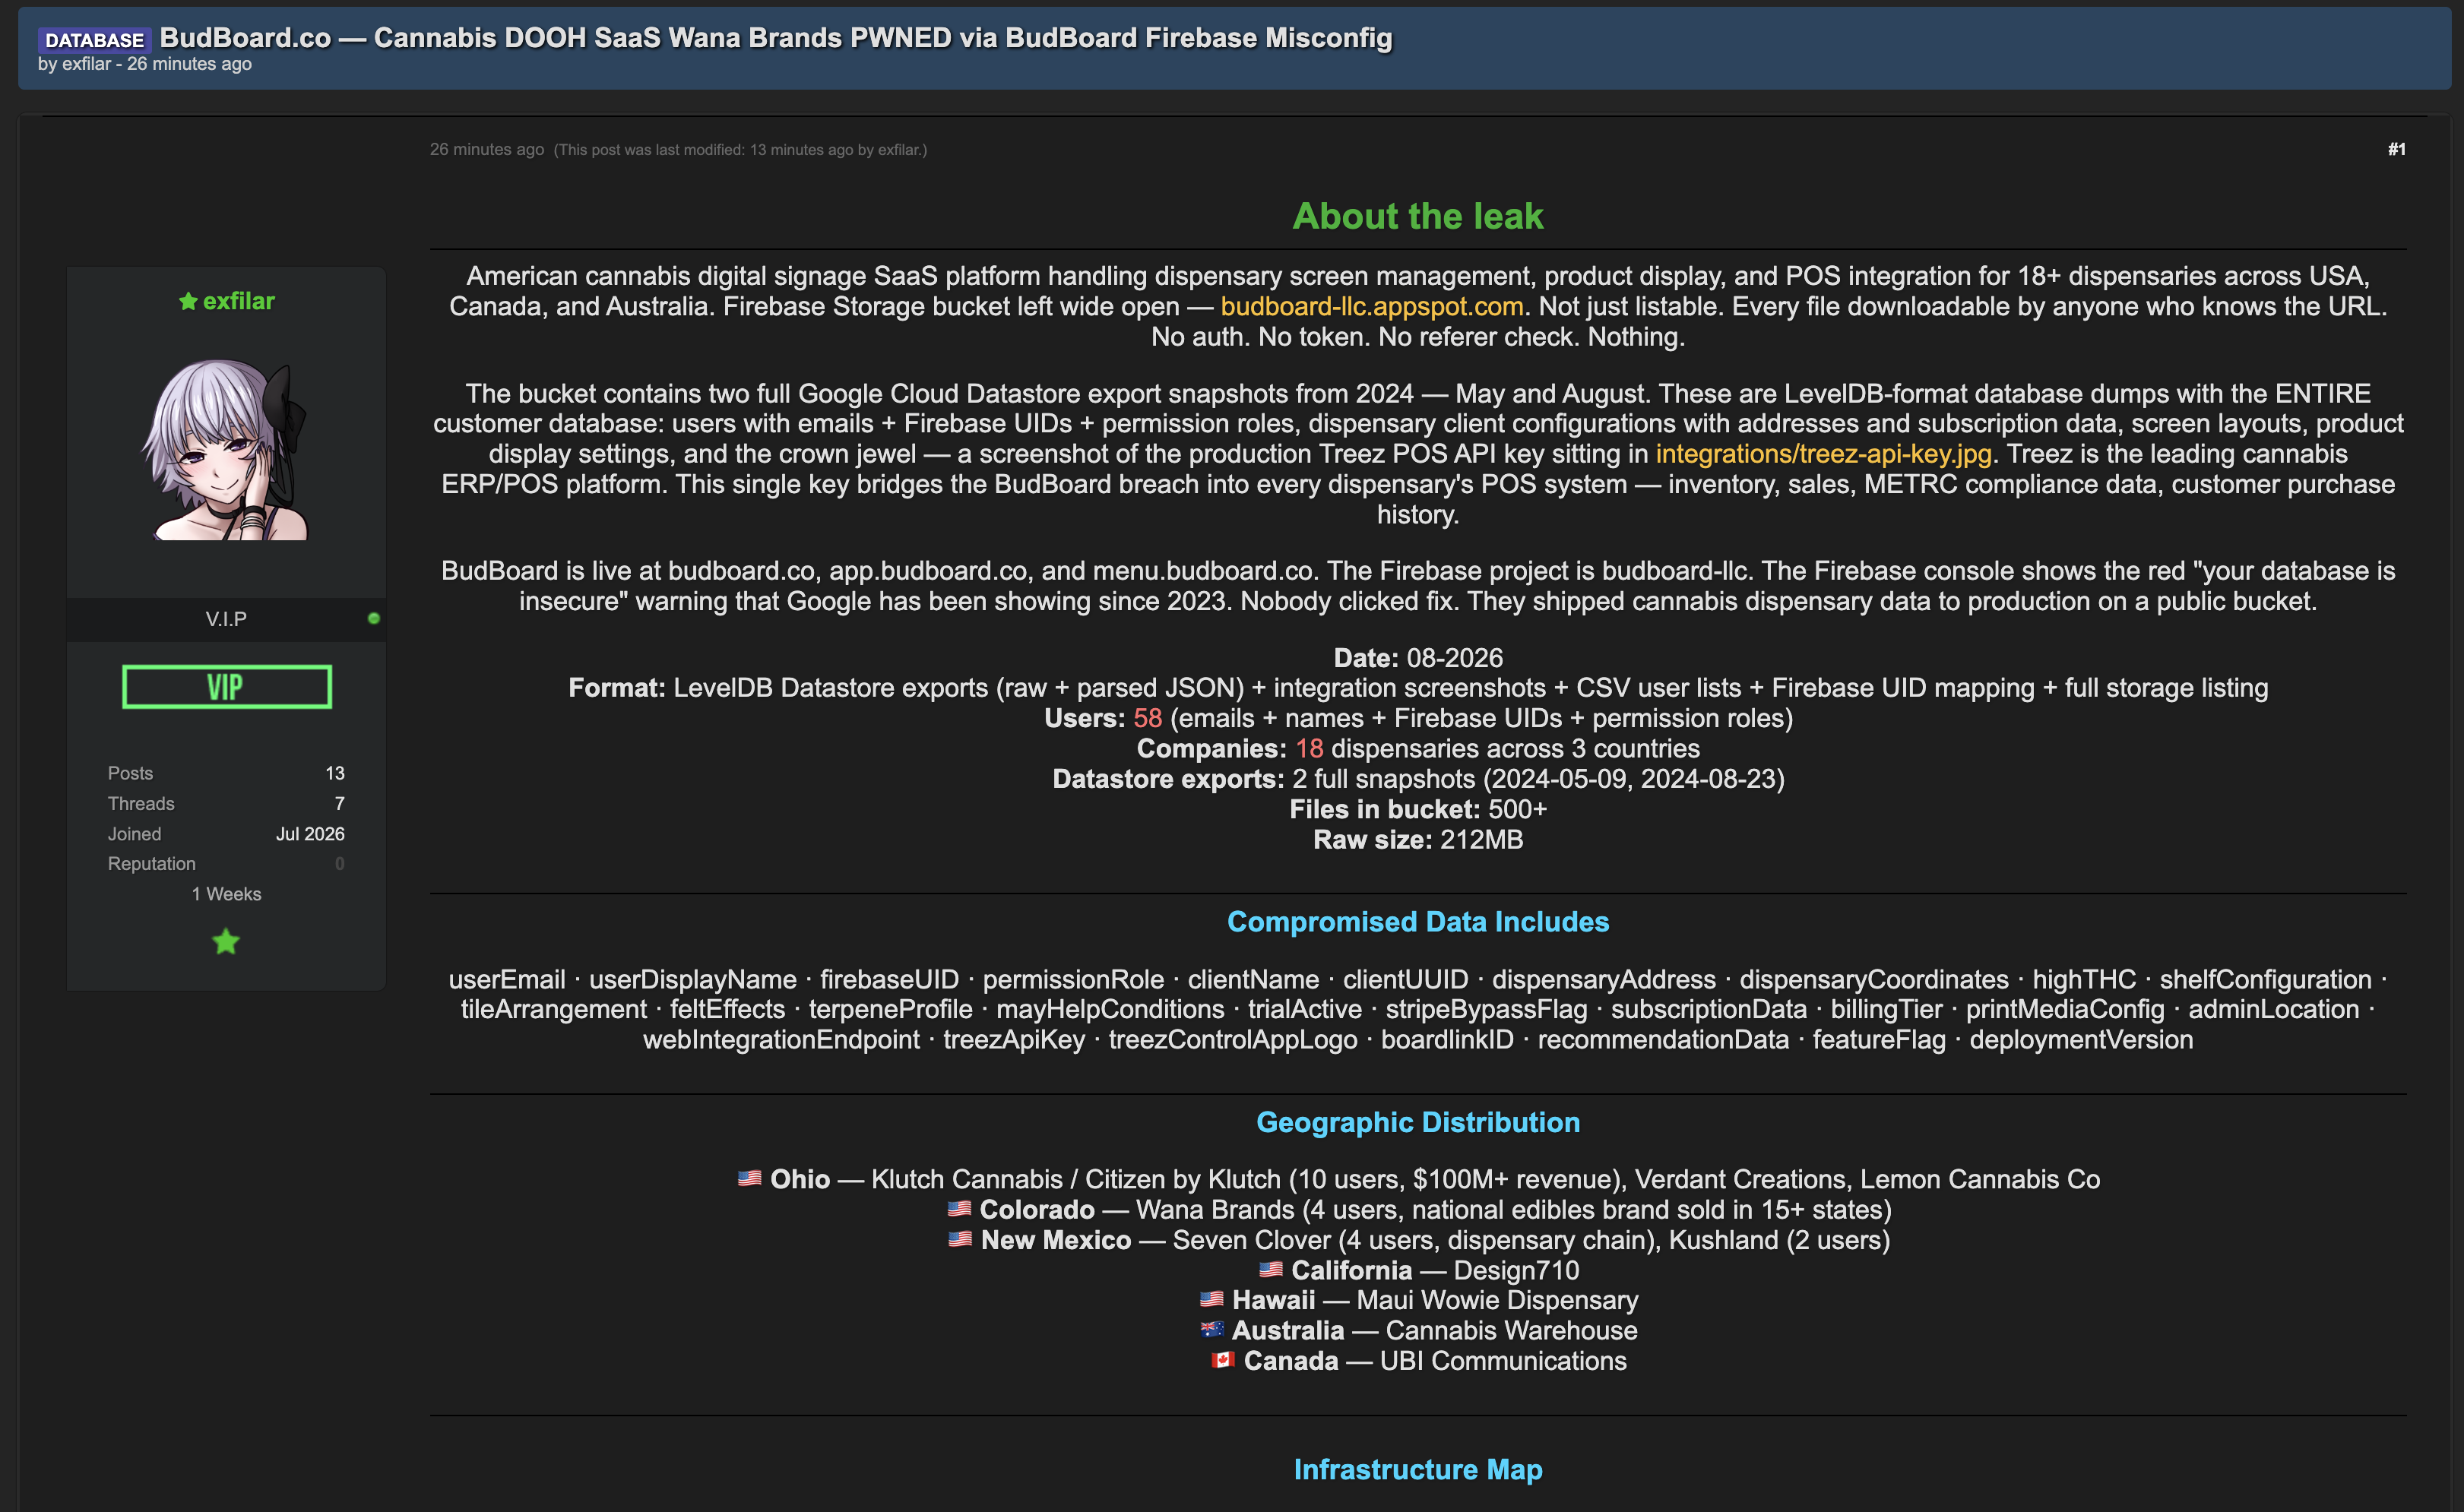The height and width of the screenshot is (1512, 2464).
Task: Click the Posts count 13
Action: click(335, 773)
